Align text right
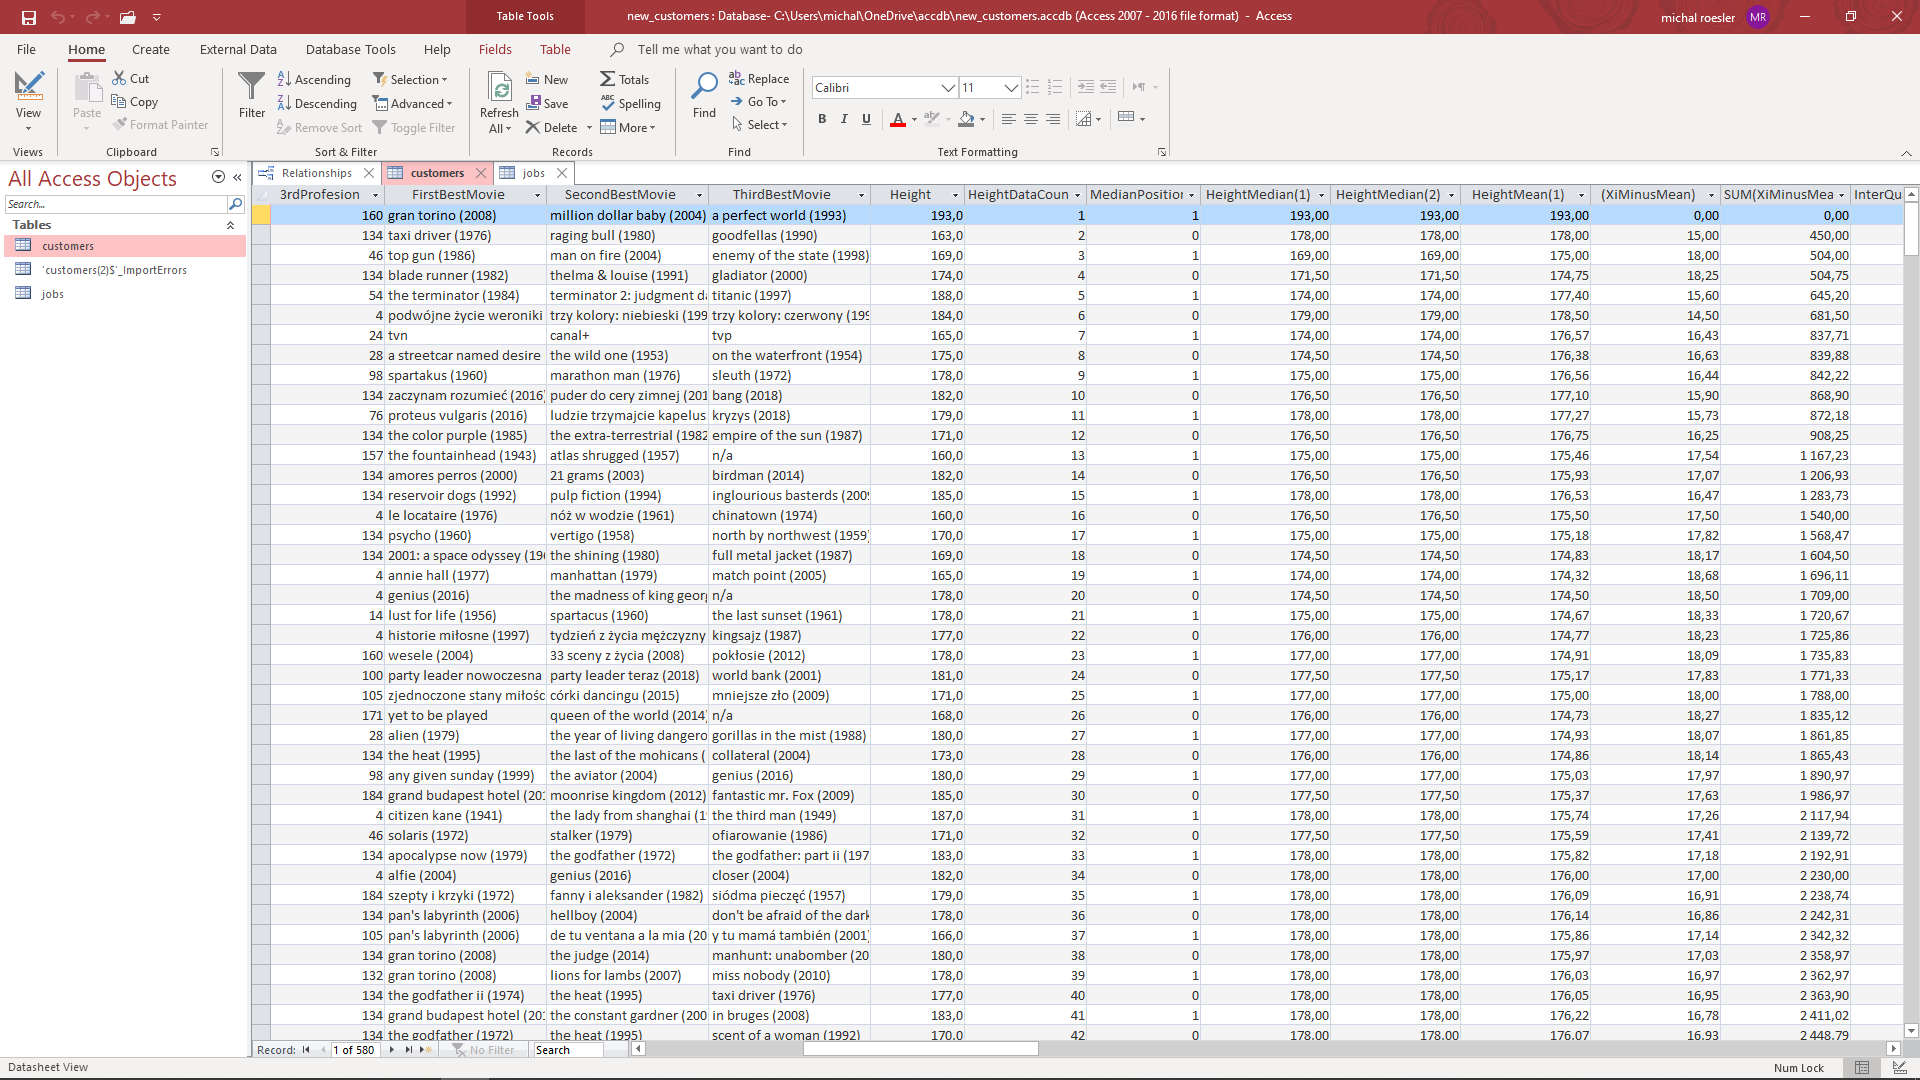This screenshot has height=1080, width=1920. pos(1053,119)
